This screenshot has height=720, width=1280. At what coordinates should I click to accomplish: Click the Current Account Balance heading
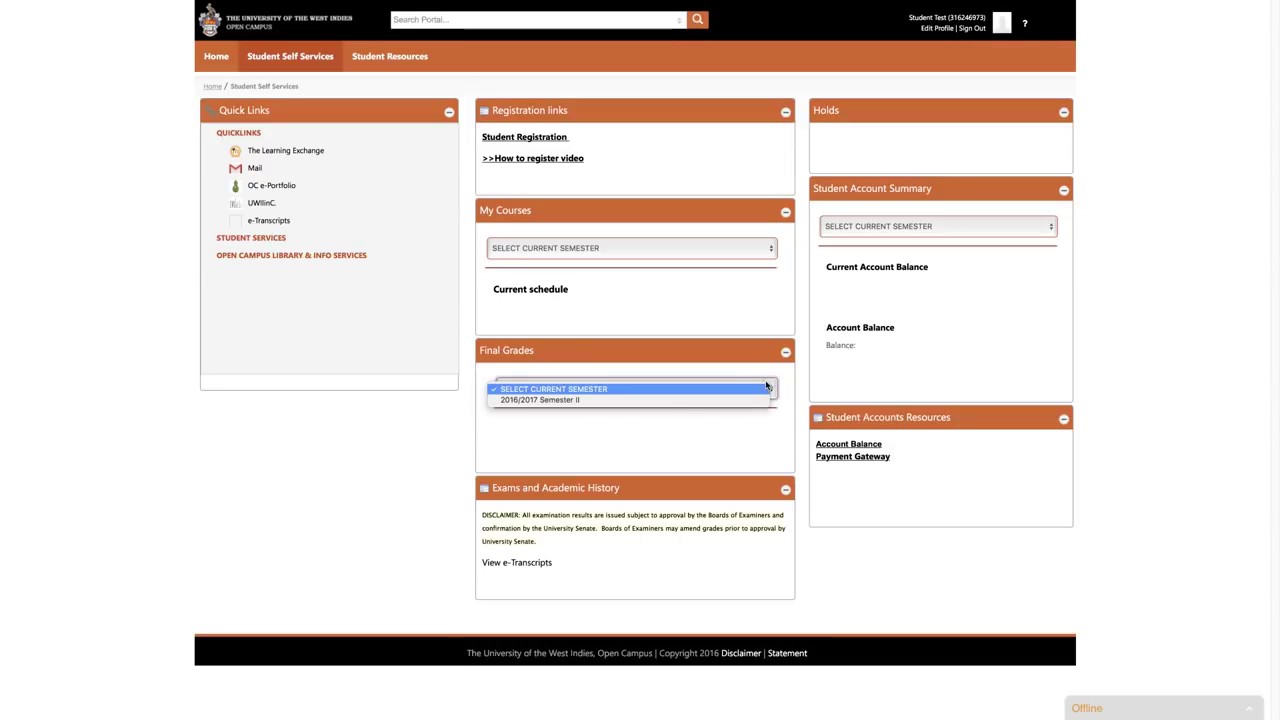[877, 268]
